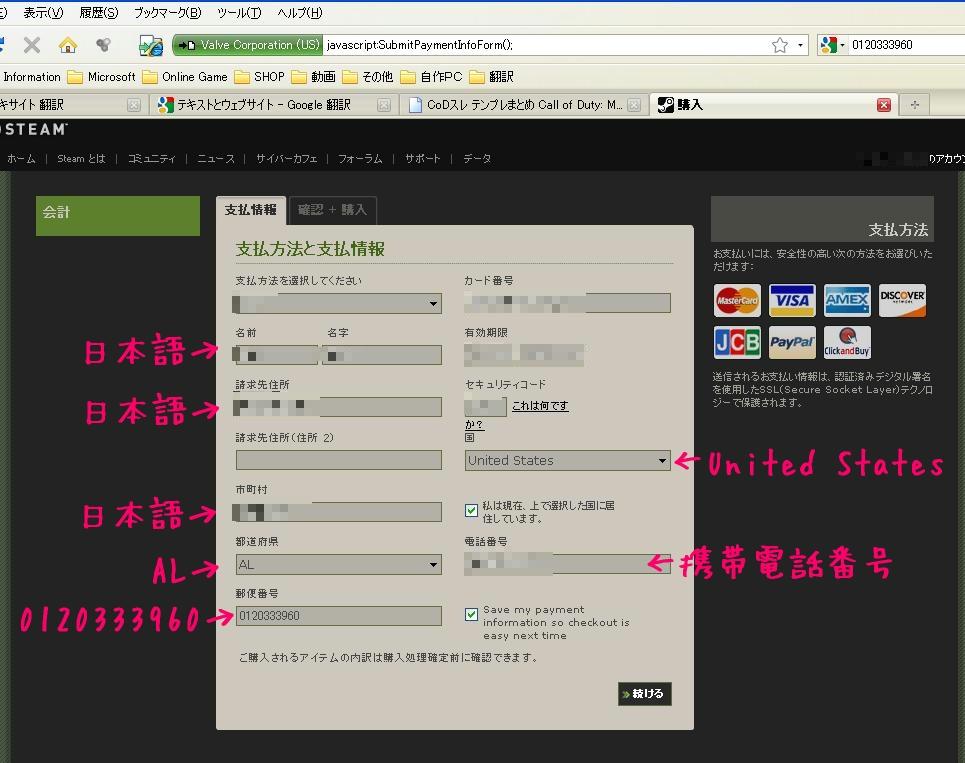Close the Google 翻訳 tab

coord(383,105)
